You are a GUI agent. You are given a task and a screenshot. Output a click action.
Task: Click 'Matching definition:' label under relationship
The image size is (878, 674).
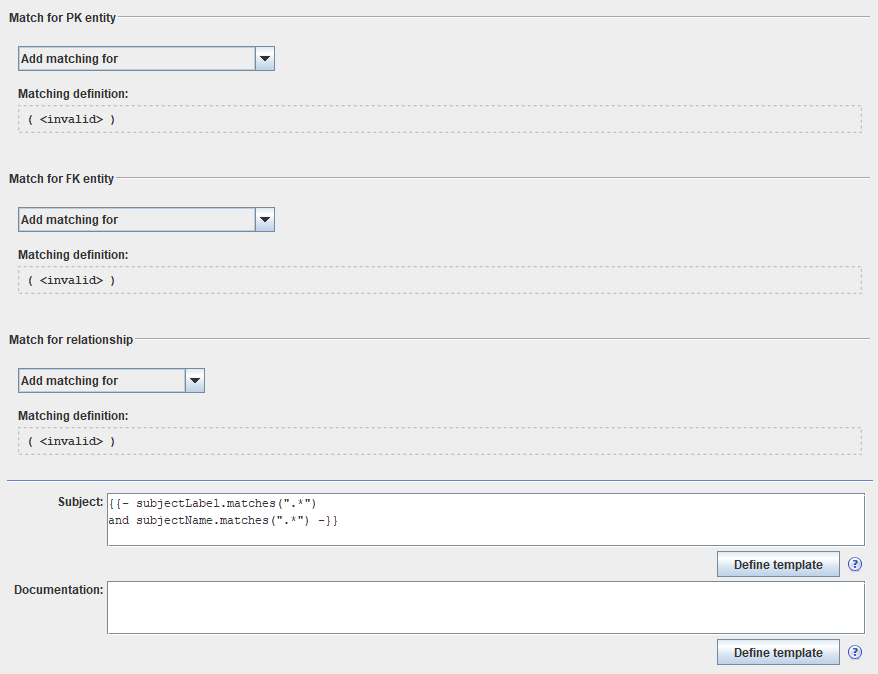[73, 416]
